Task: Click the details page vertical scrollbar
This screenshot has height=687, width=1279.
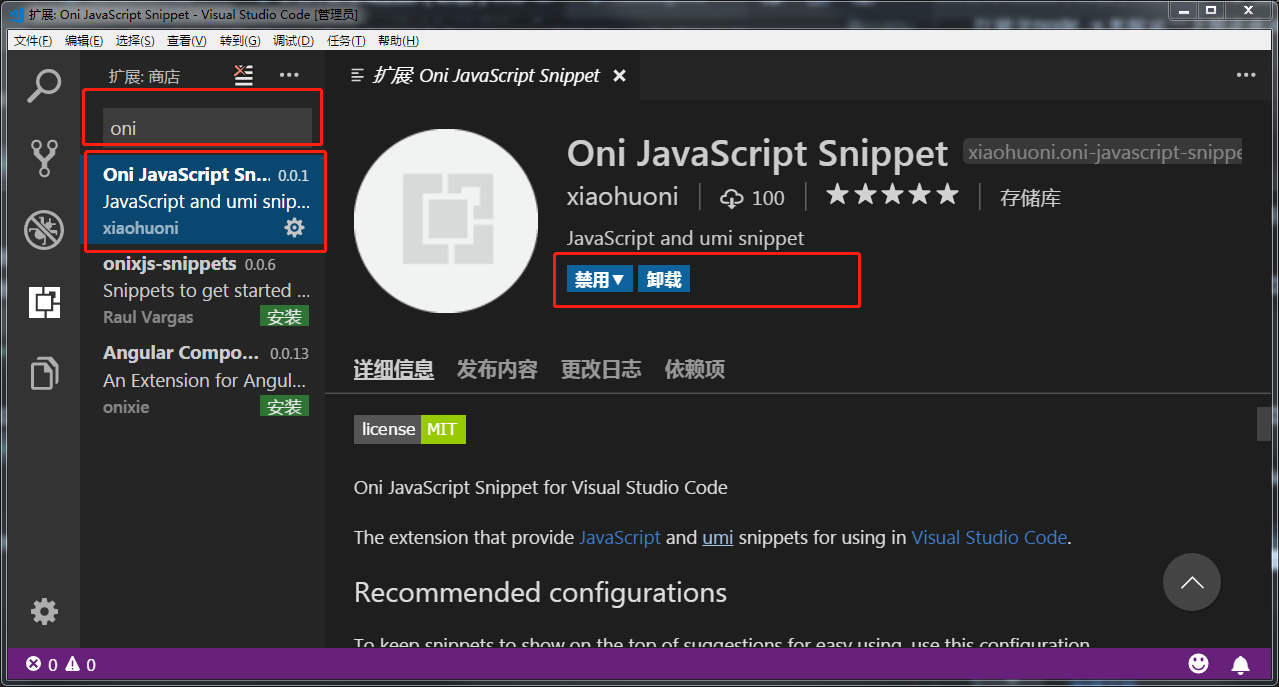Action: click(x=1266, y=424)
